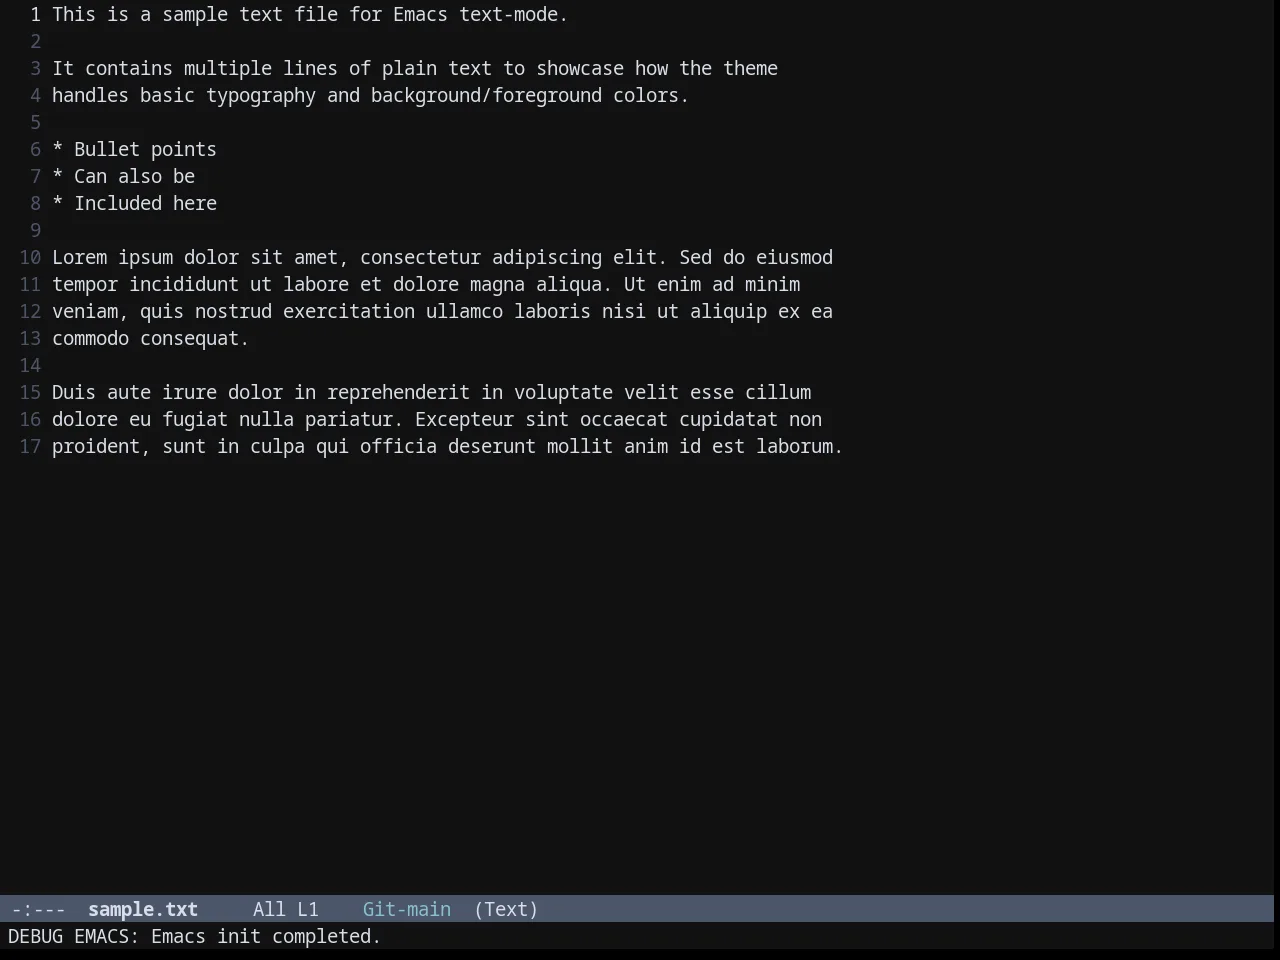Click 'magna aliqua.' in line 11

point(541,284)
